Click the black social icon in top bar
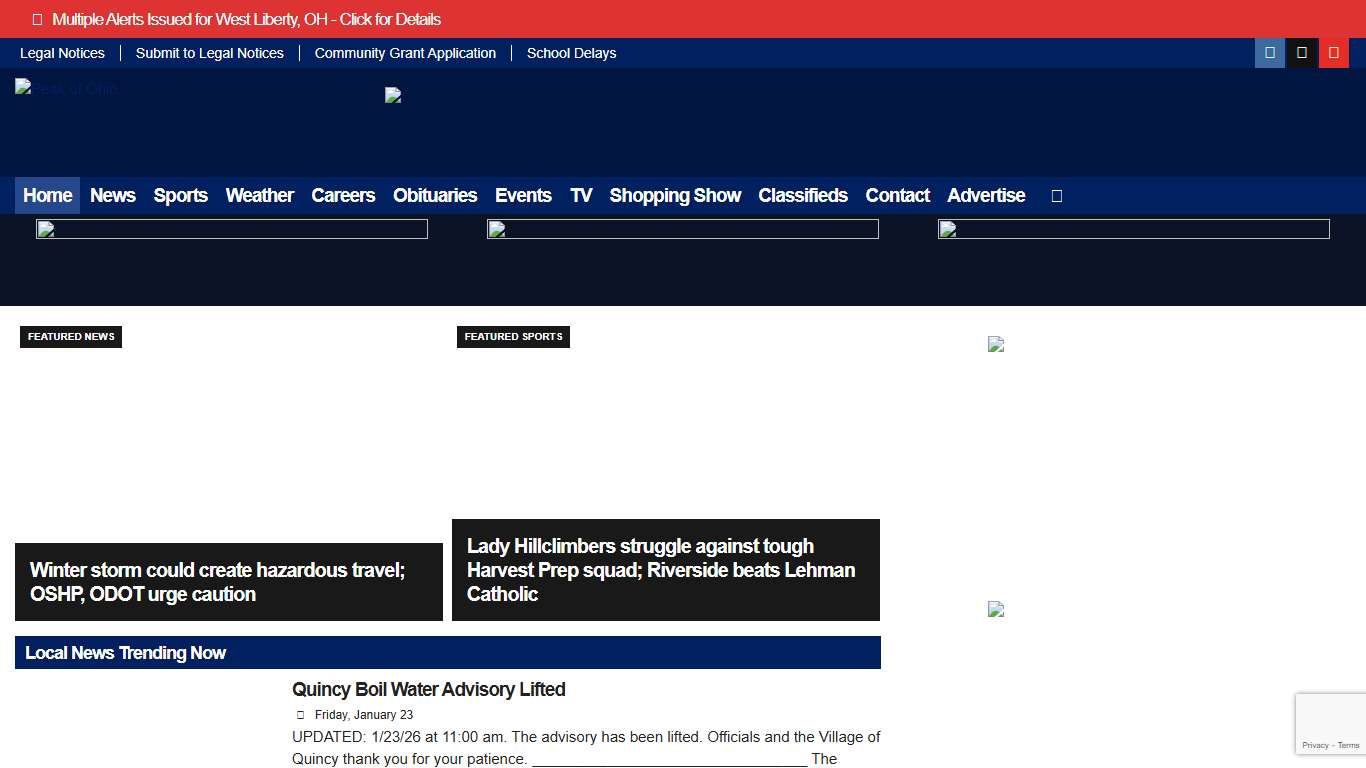Viewport: 1366px width, 768px height. [1301, 53]
